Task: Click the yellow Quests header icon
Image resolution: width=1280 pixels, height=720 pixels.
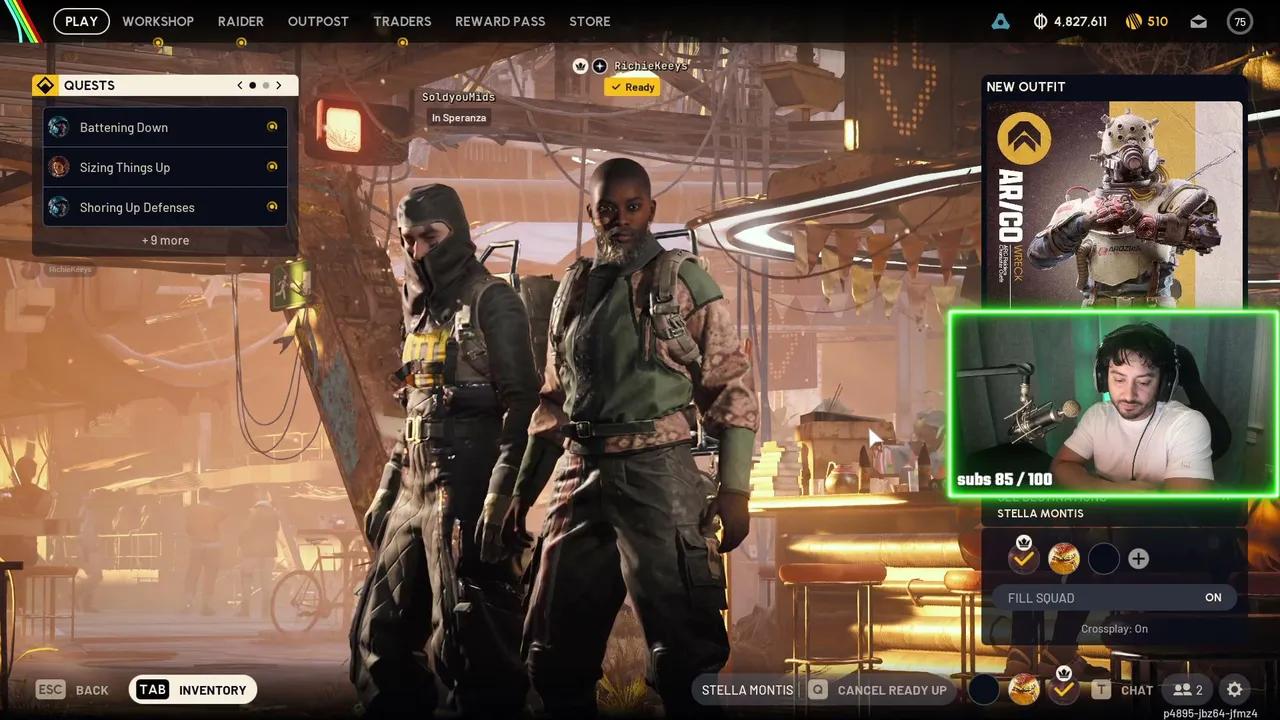Action: pos(45,85)
